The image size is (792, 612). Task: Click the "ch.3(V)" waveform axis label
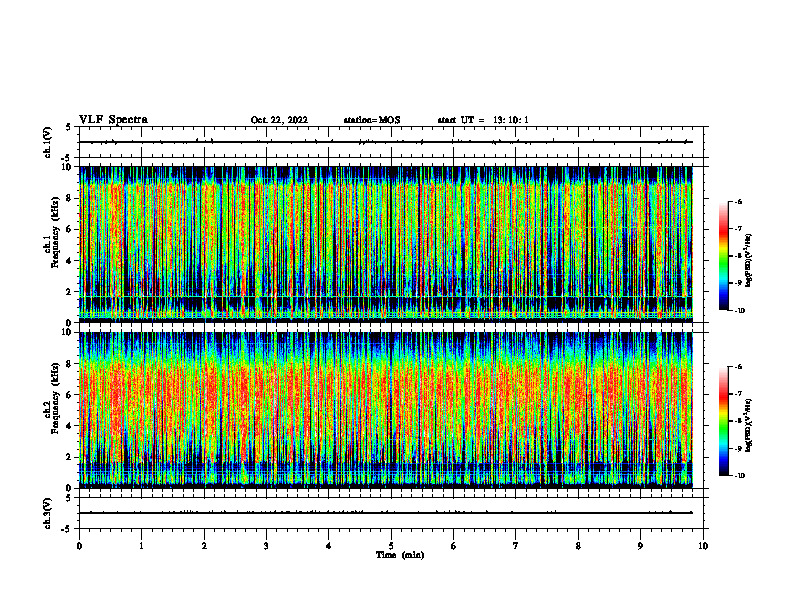pyautogui.click(x=48, y=513)
